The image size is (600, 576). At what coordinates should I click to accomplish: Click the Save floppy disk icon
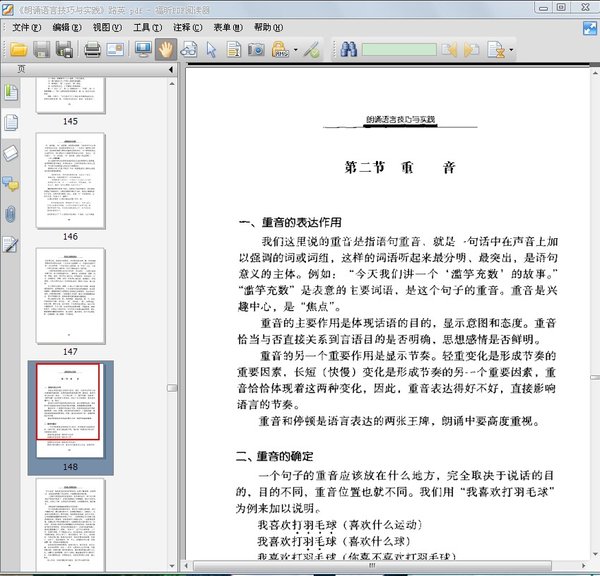click(x=41, y=49)
